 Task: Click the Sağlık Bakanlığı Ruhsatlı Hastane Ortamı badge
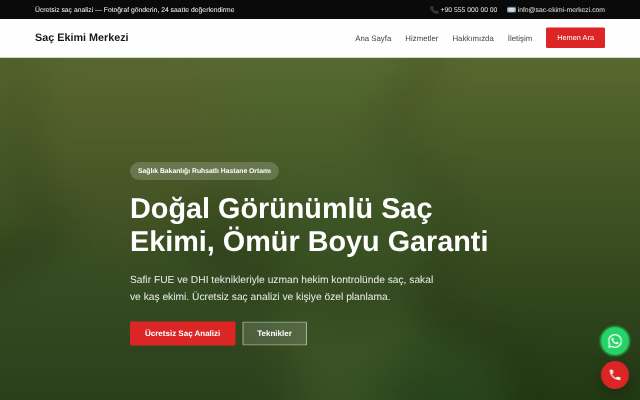(204, 171)
